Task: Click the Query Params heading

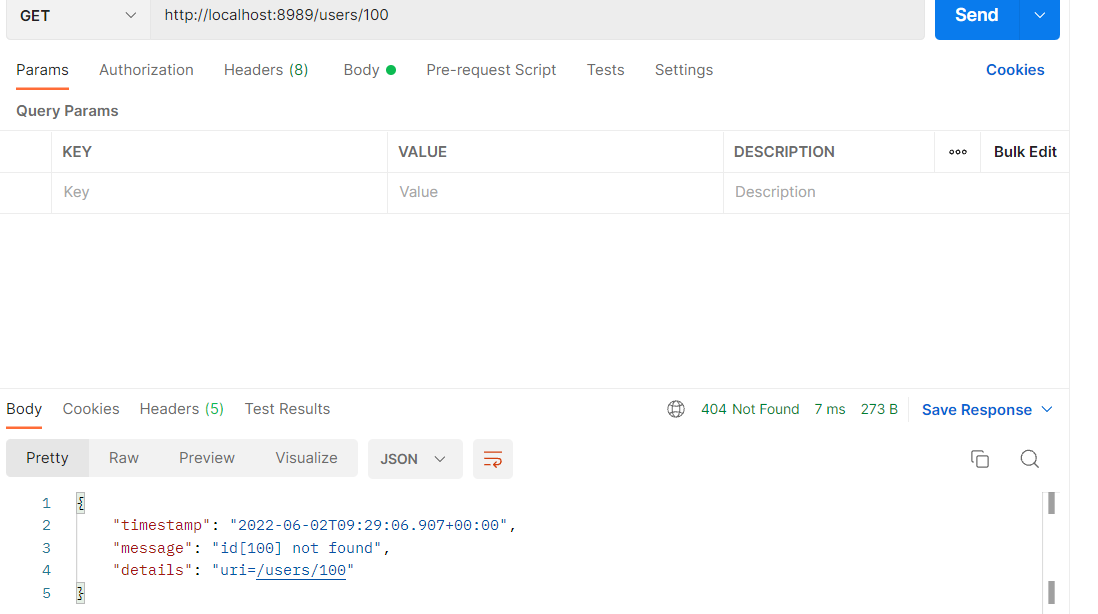Action: click(x=67, y=111)
